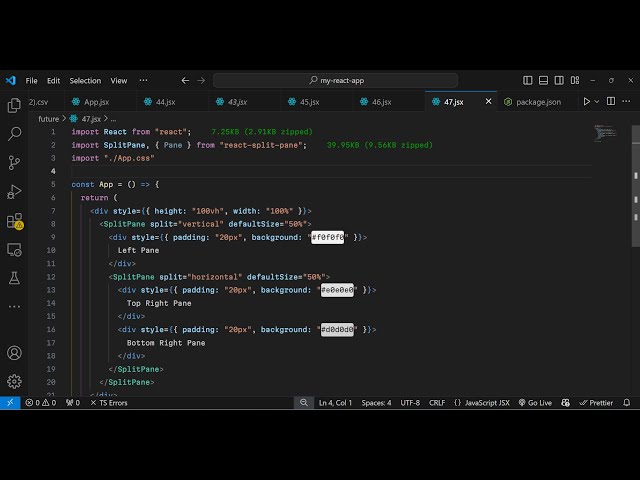Image resolution: width=640 pixels, height=480 pixels.
Task: Open the CRLF end-of-line selector
Action: tap(437, 402)
